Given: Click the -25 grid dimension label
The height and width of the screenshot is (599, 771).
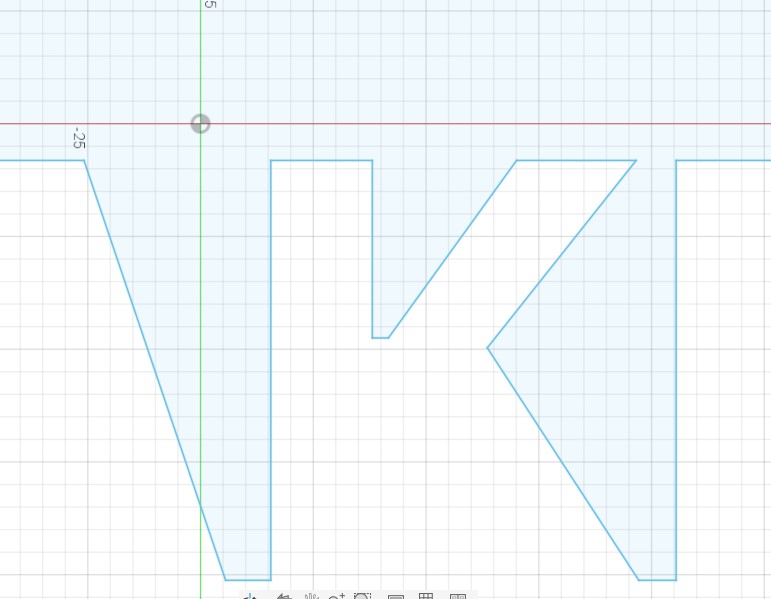Looking at the screenshot, I should click(78, 139).
